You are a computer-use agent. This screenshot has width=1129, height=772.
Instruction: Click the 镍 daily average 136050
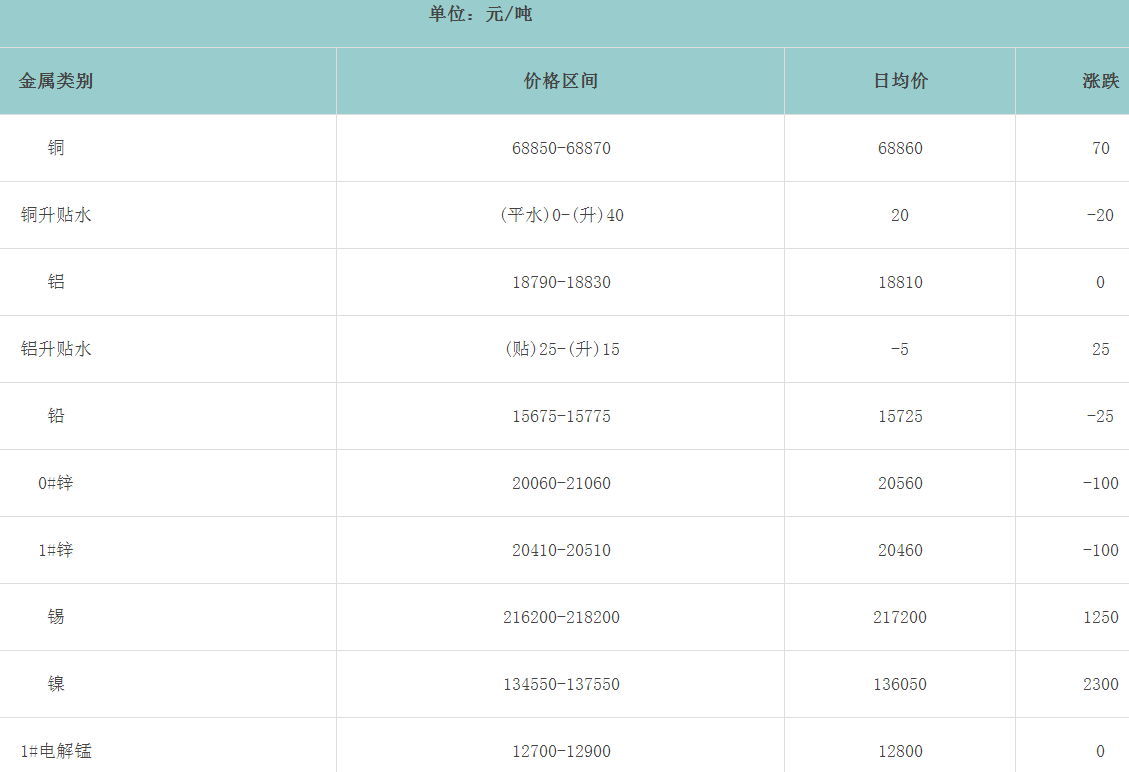(x=900, y=684)
